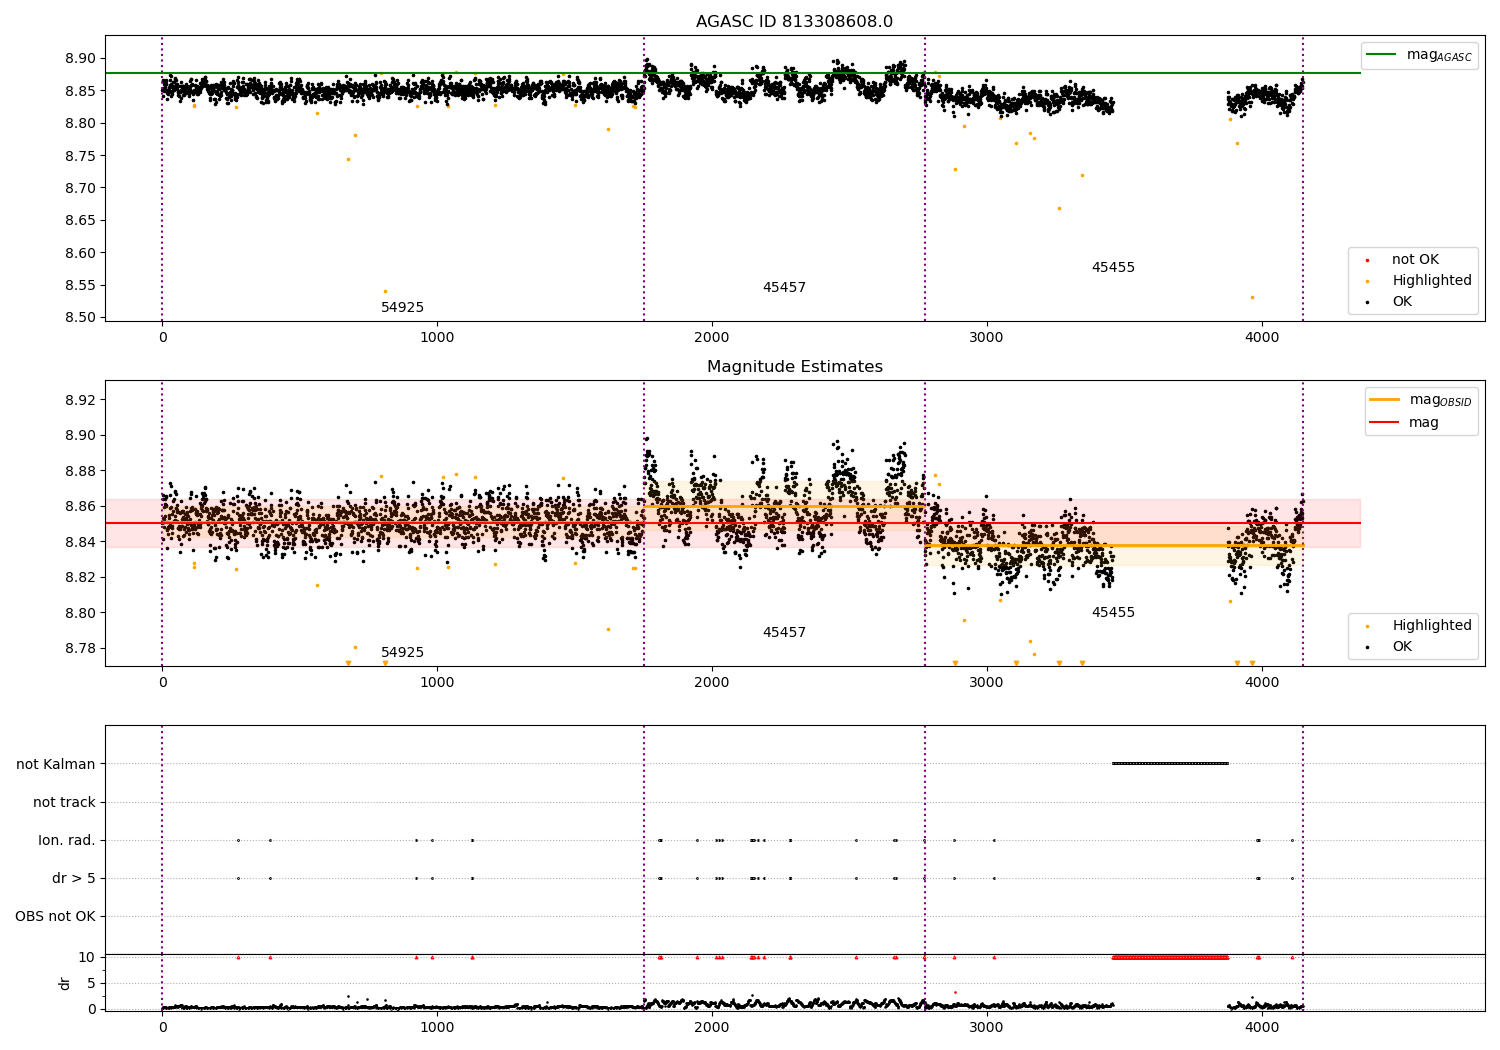
Task: Click the long red dr marker band
Action: pos(1170,957)
